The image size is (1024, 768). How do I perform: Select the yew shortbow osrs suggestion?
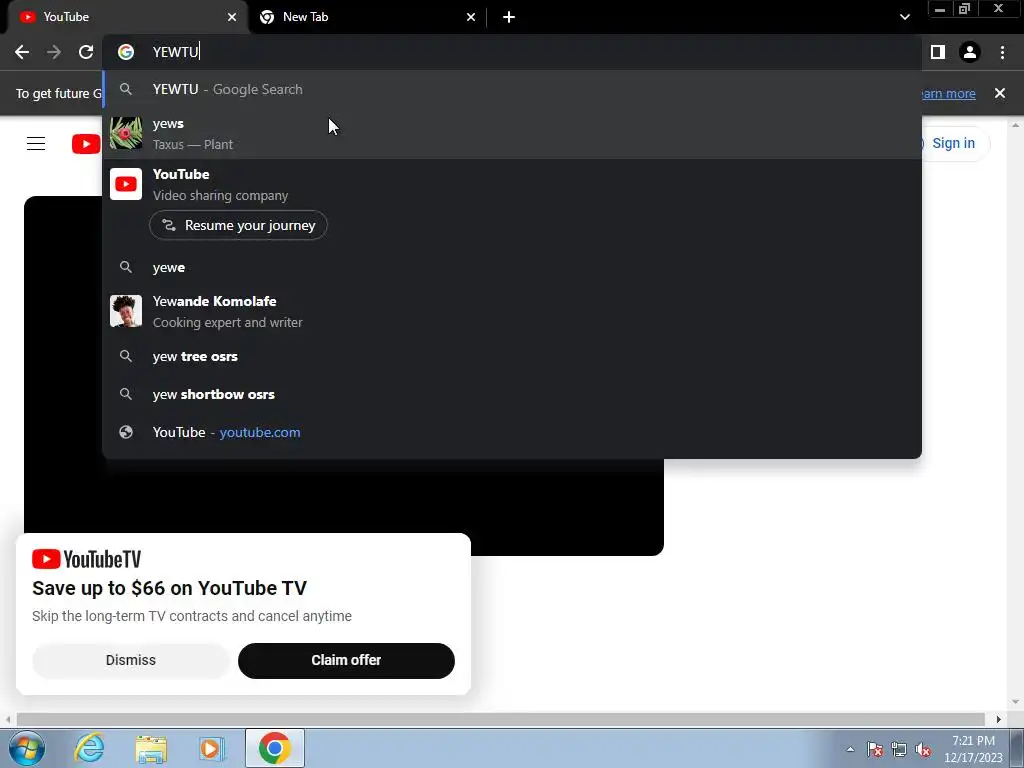click(x=512, y=394)
